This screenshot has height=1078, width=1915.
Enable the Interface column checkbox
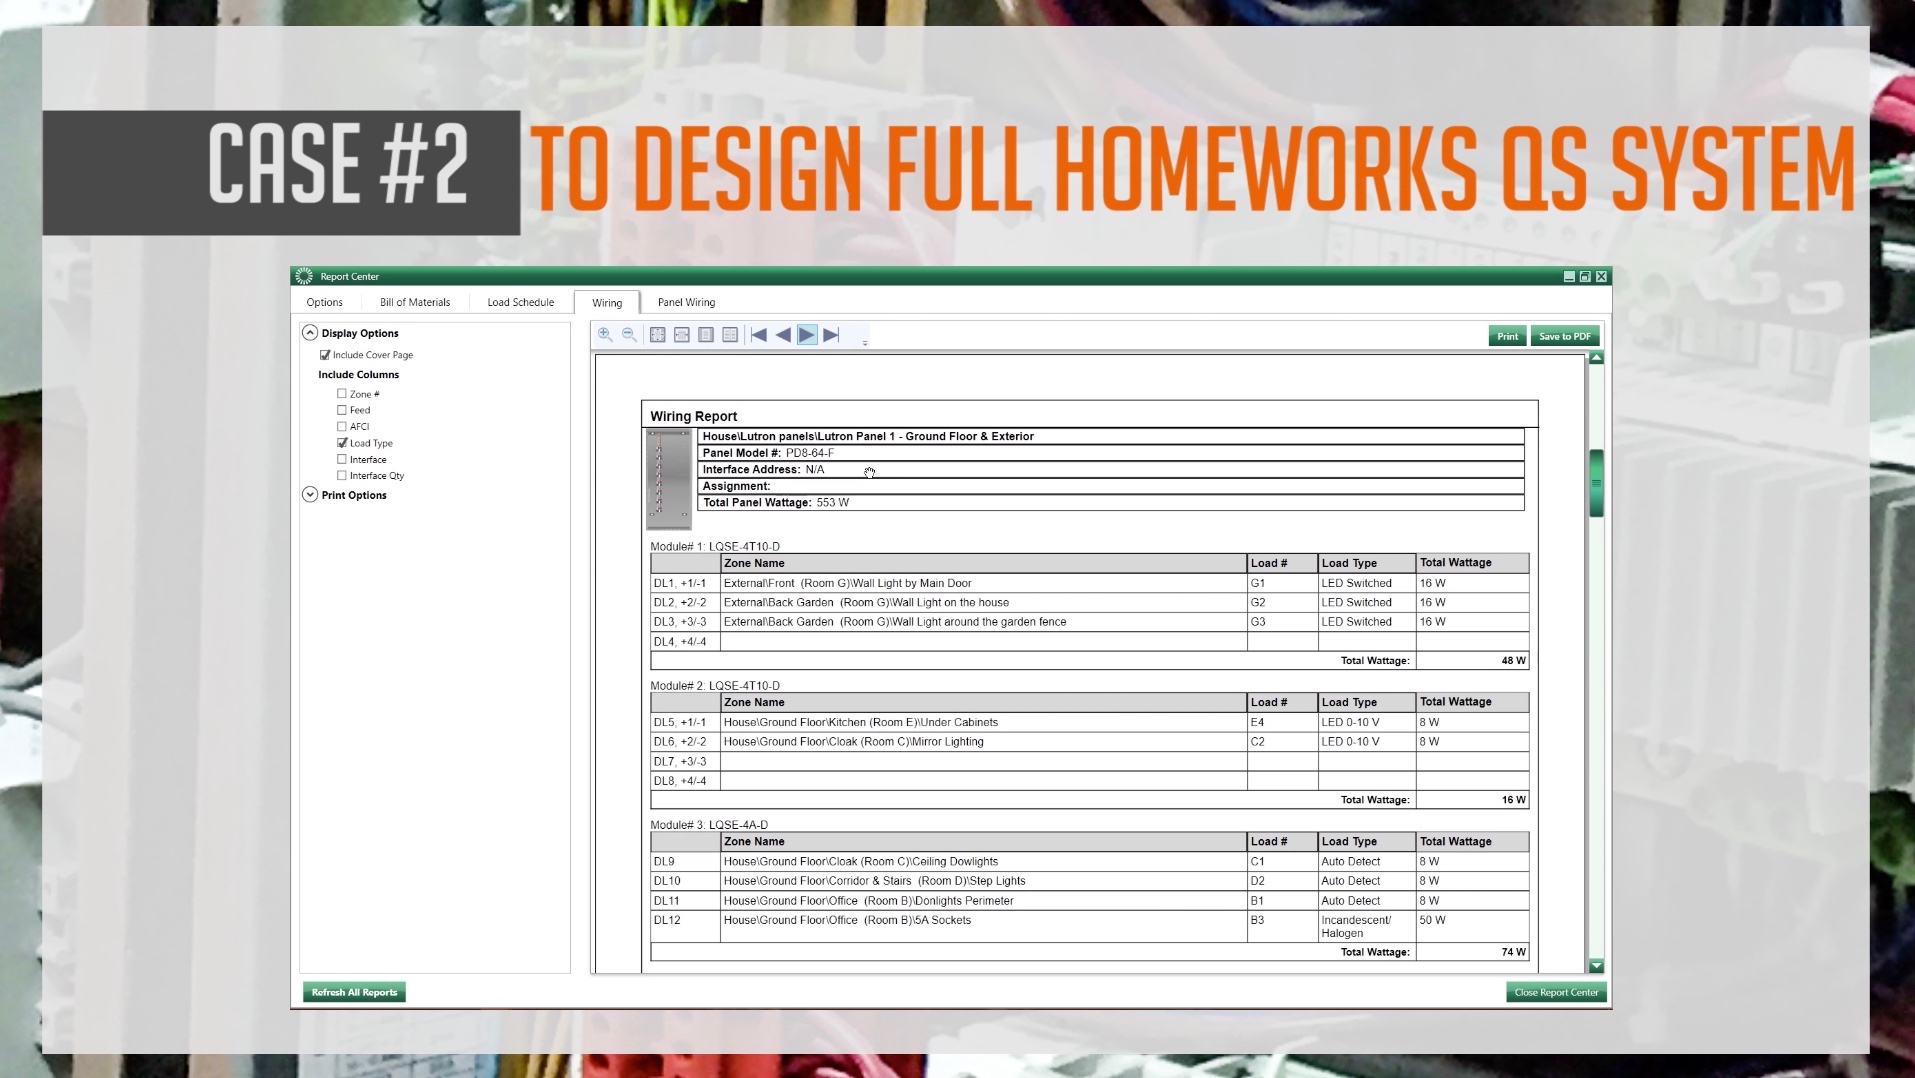[x=342, y=459]
